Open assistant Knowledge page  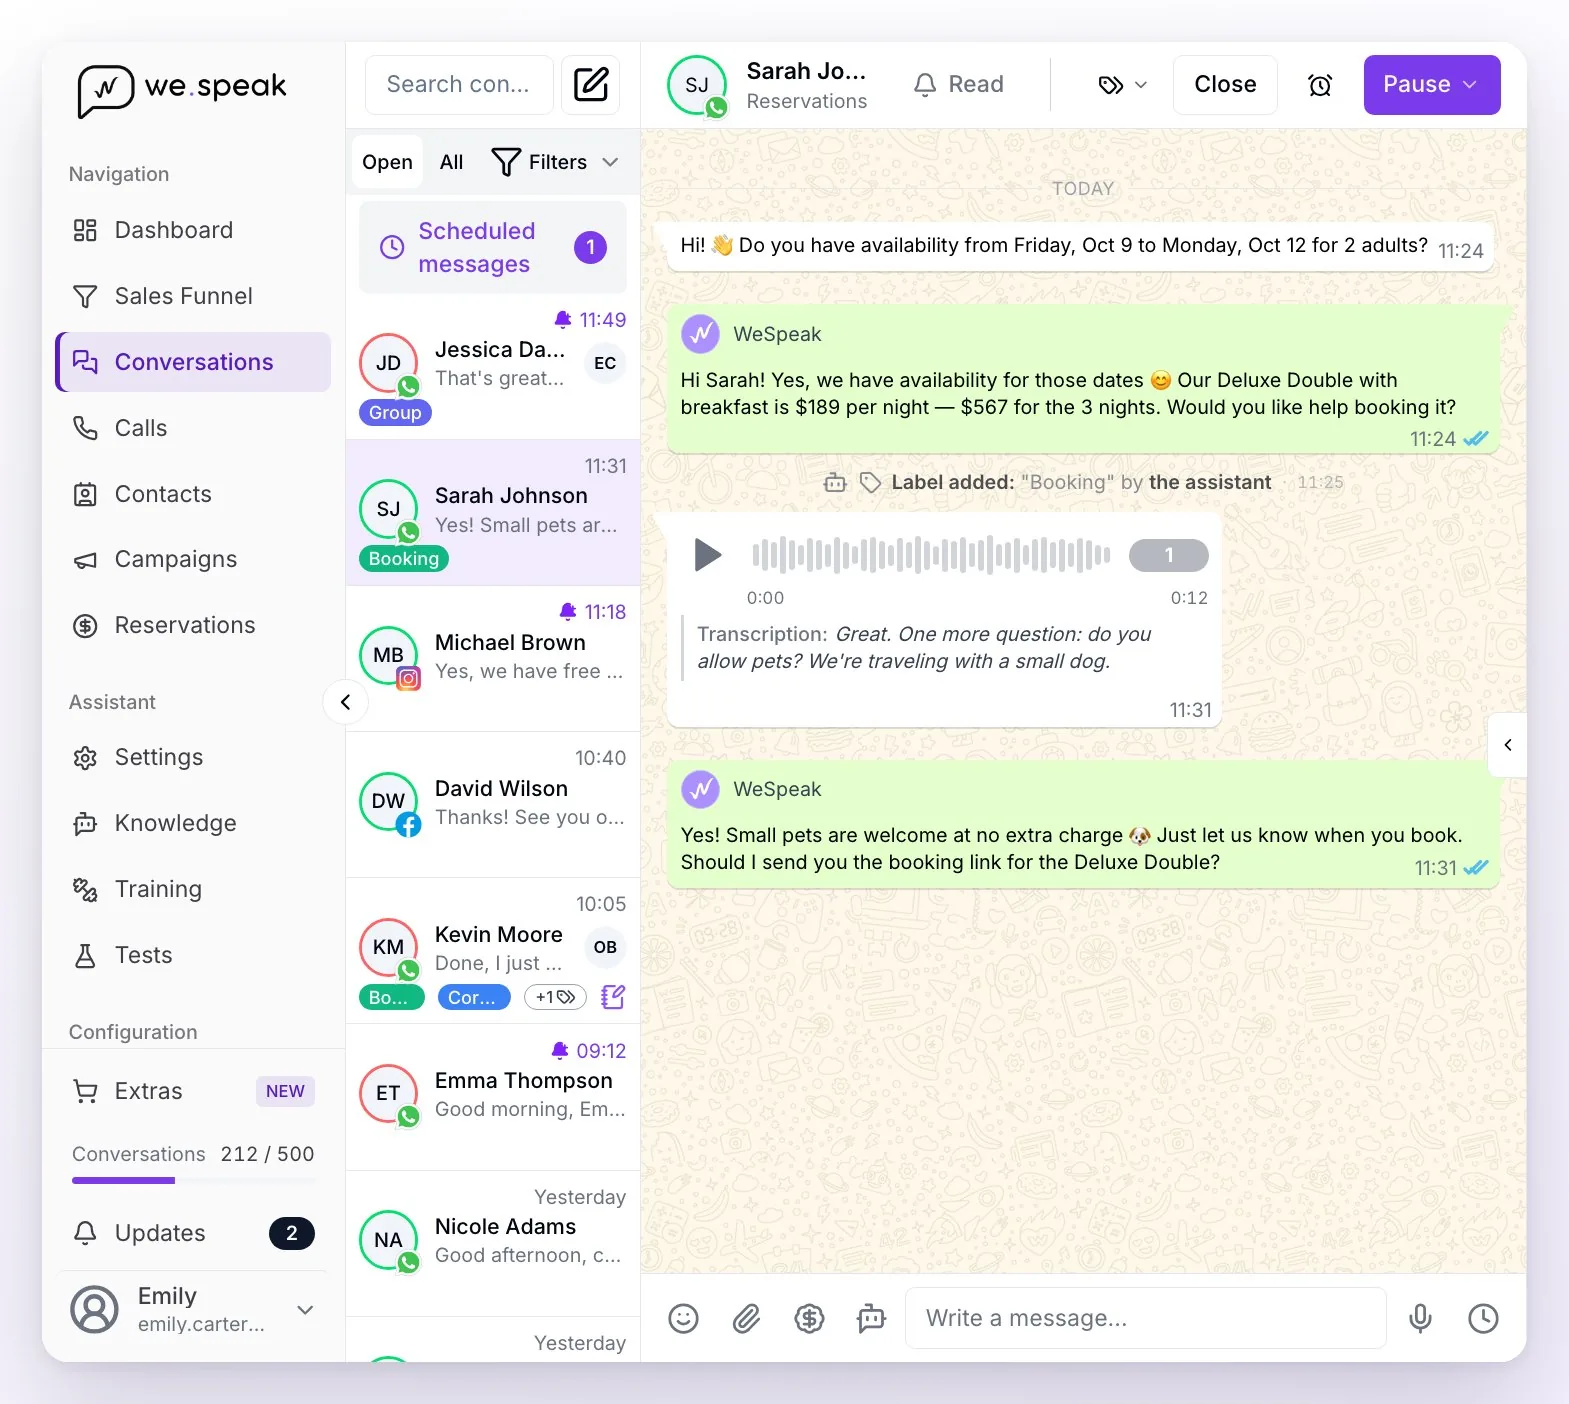pos(193,823)
